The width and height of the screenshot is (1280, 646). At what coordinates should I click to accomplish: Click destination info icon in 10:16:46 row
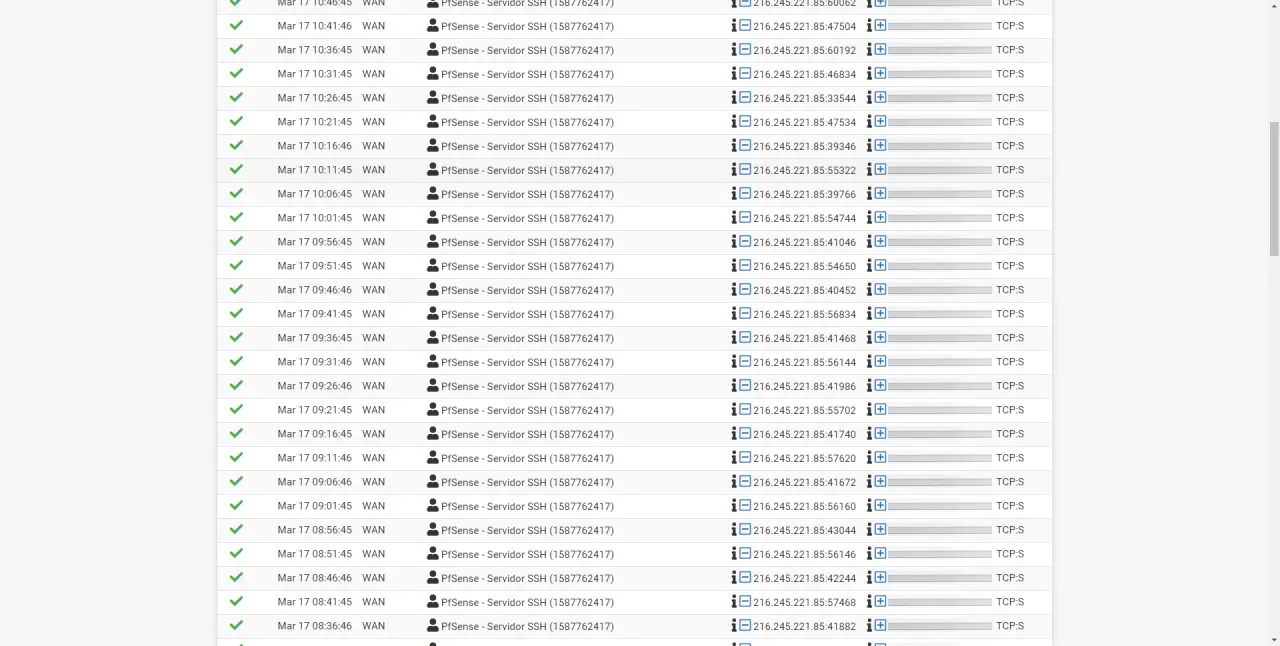[x=869, y=145]
